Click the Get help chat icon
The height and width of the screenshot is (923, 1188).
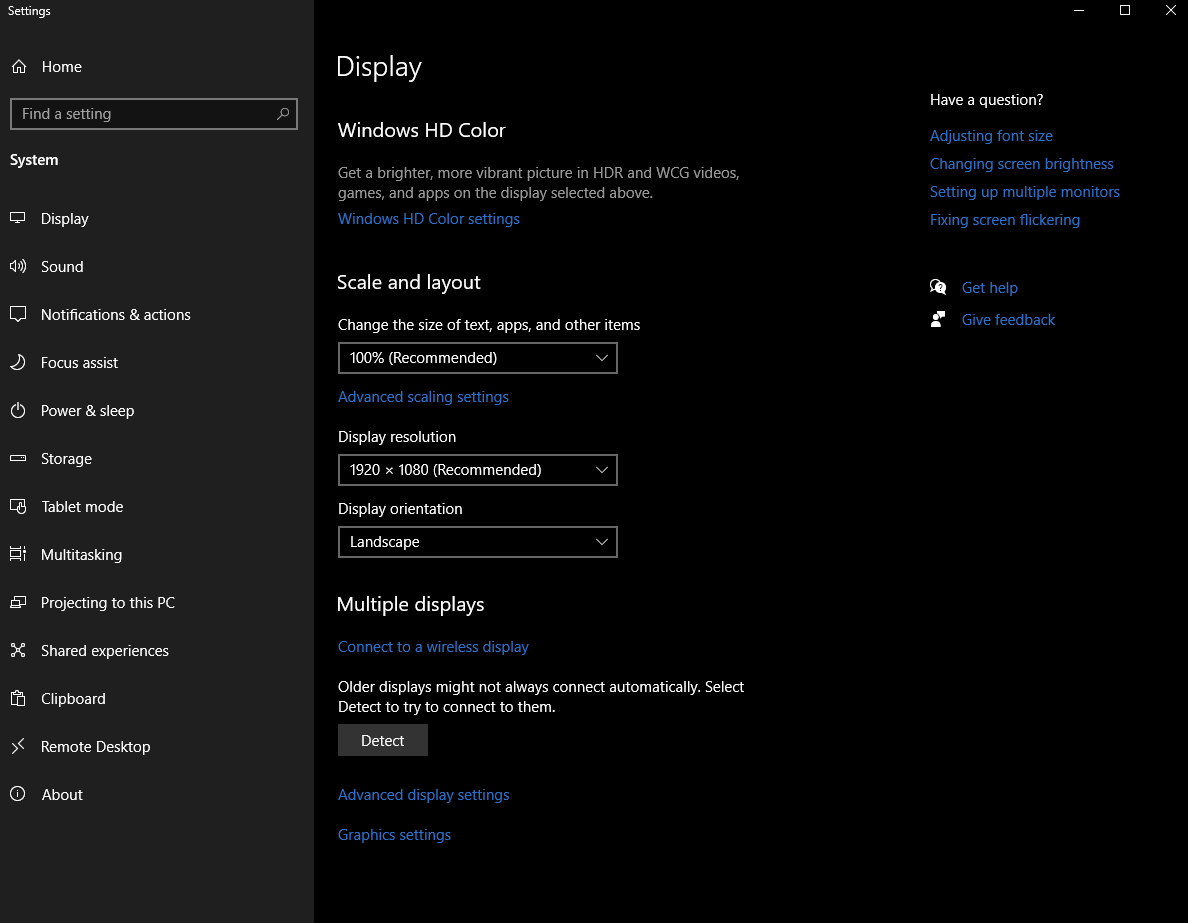tap(938, 287)
